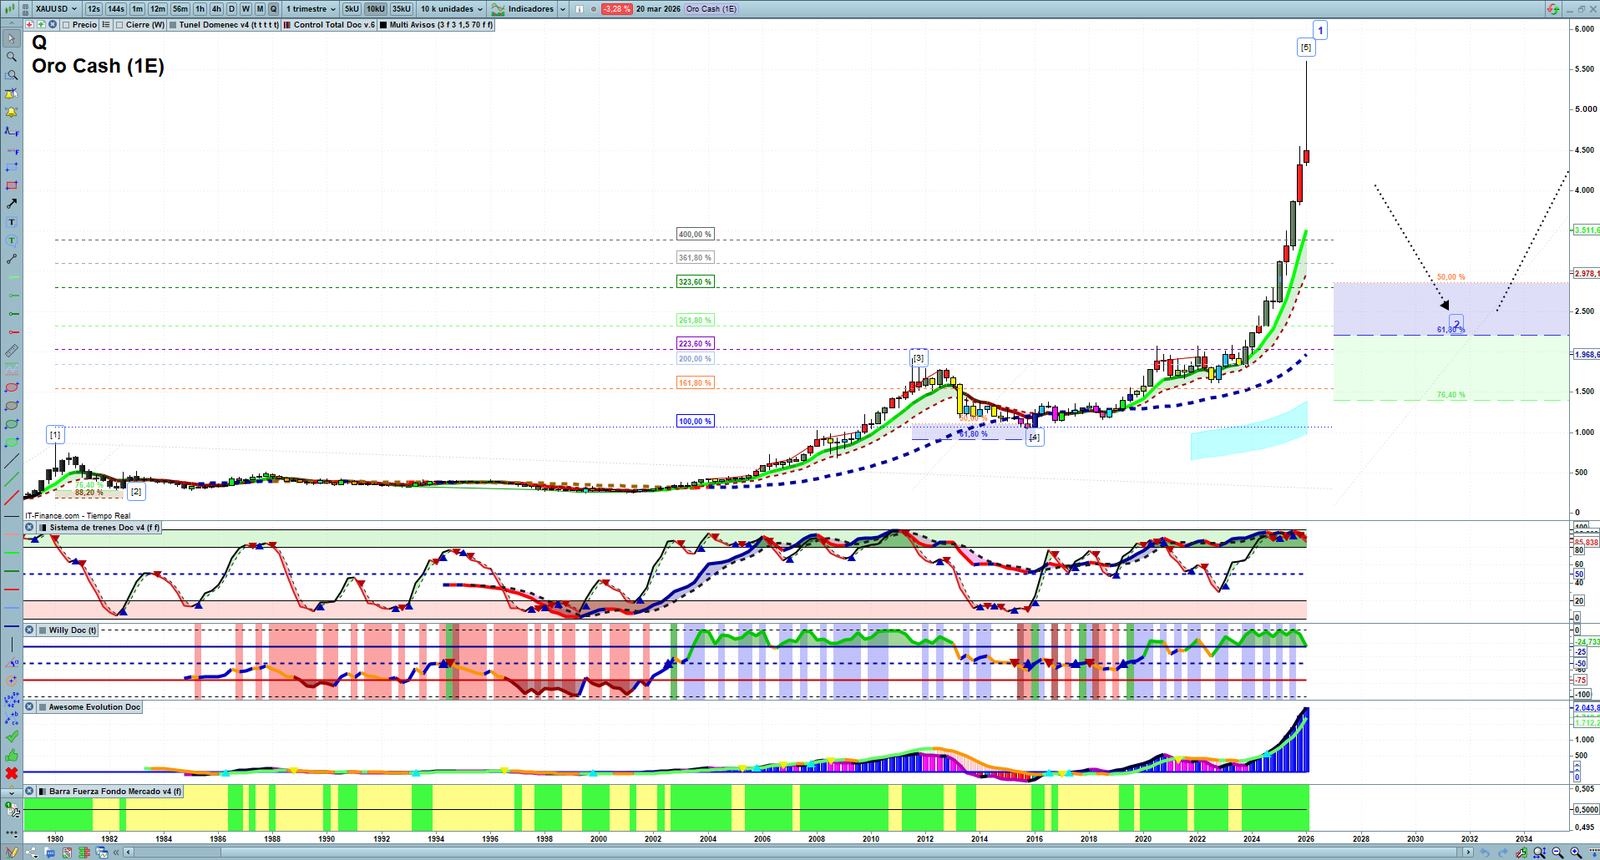Select the alert bell tool
The width and height of the screenshot is (1600, 860).
[11, 112]
